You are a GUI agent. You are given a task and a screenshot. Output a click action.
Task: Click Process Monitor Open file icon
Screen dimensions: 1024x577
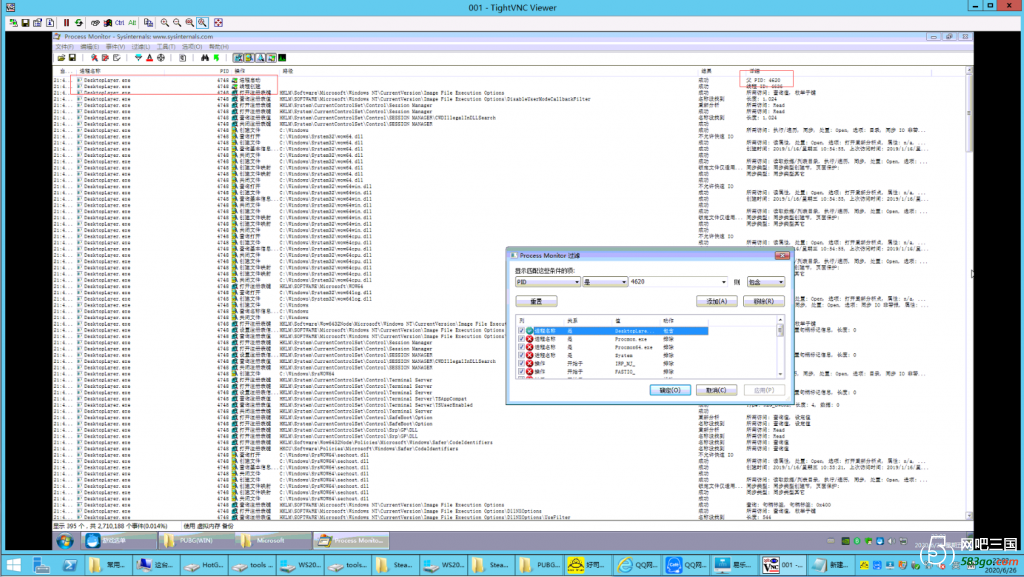61,57
